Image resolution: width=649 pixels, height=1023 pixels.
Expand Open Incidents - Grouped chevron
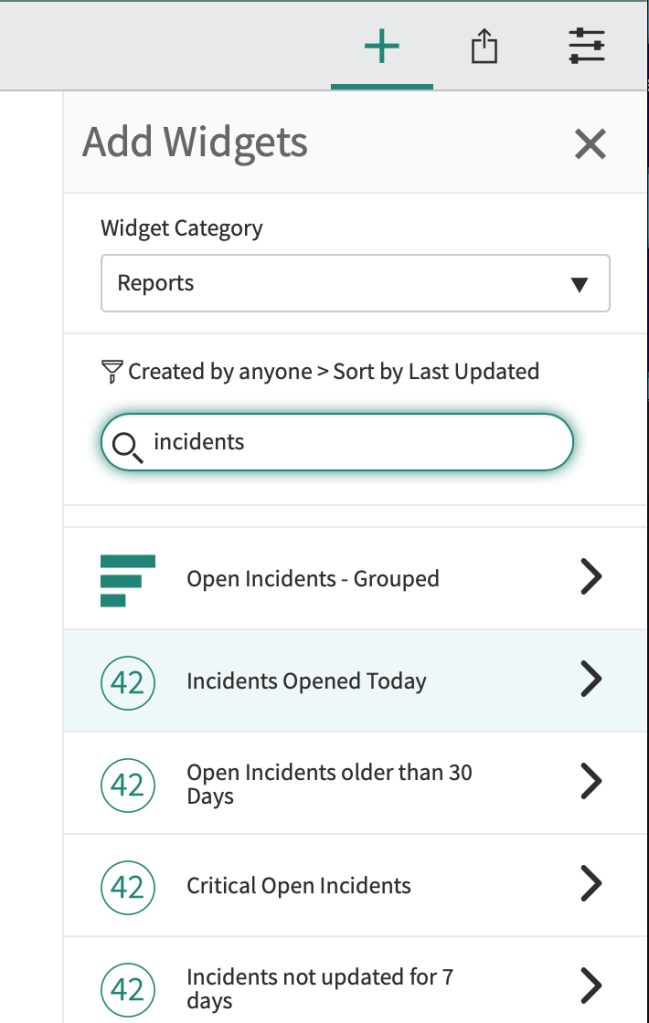pyautogui.click(x=591, y=577)
